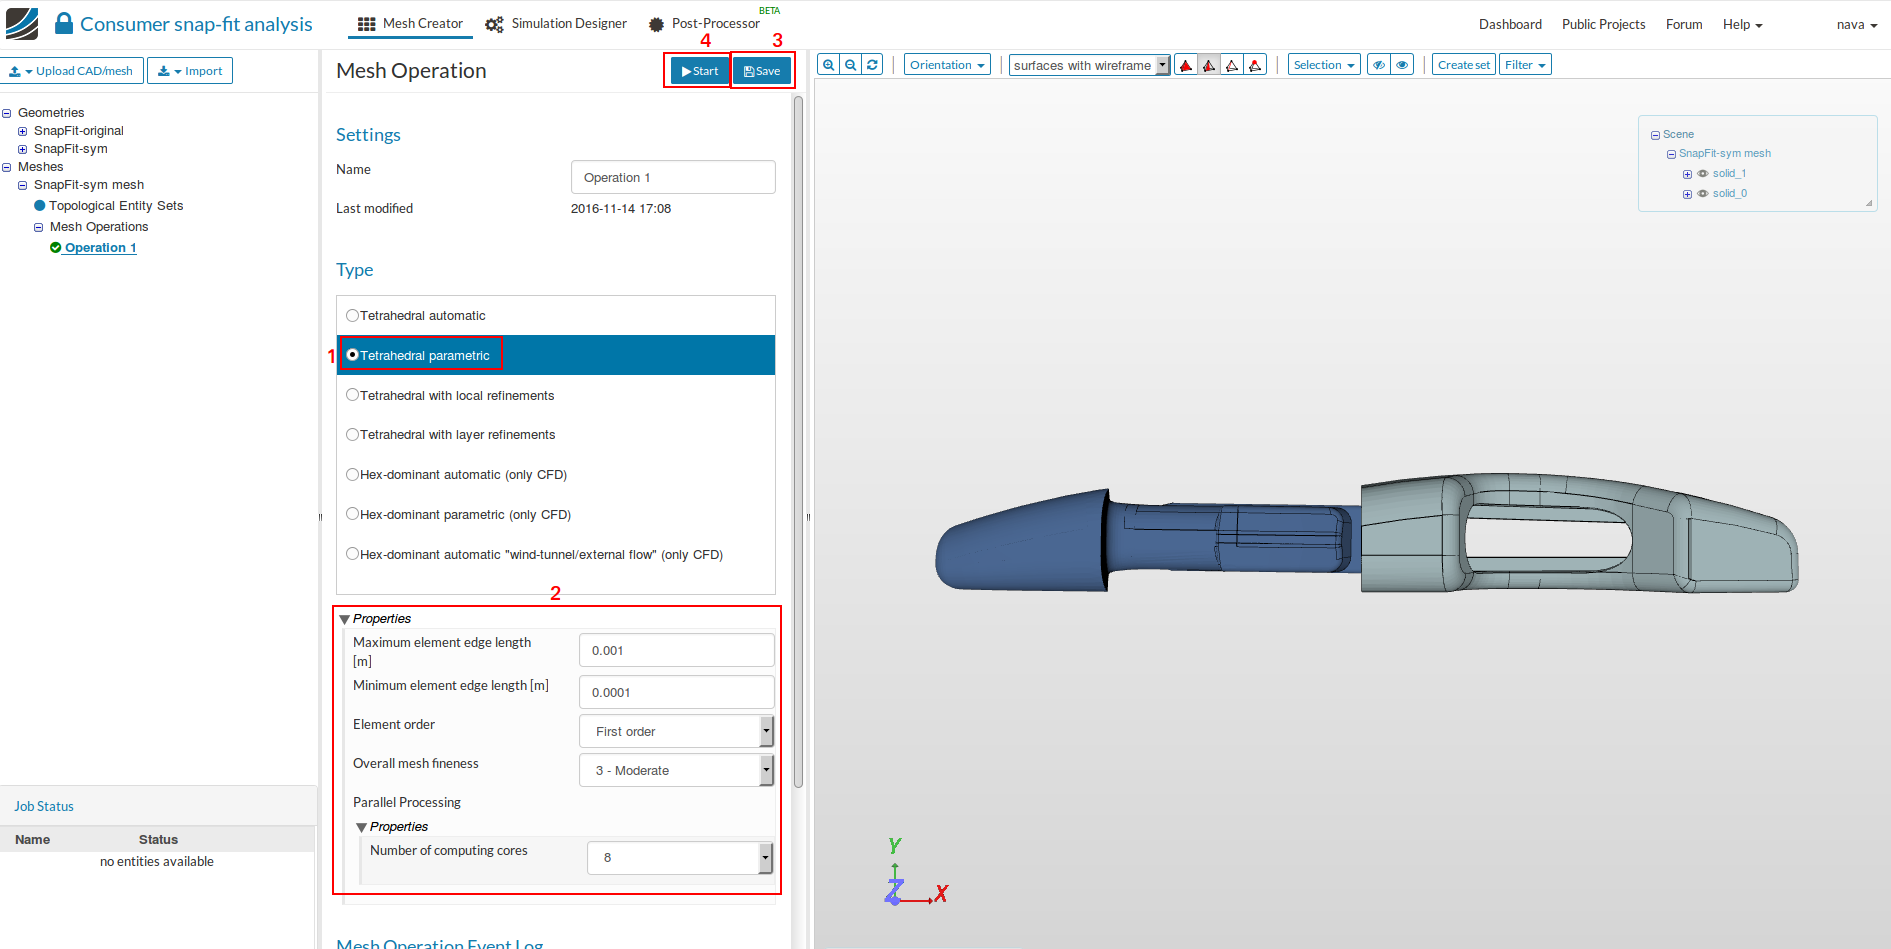1891x949 pixels.
Task: Toggle visibility of solid_0
Action: click(x=1703, y=194)
